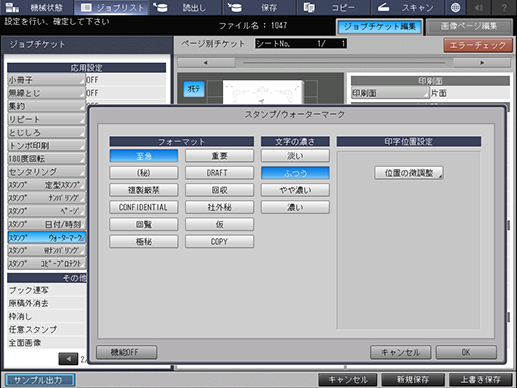Select the 画像ページ編集 tab
Image resolution: width=517 pixels, height=388 pixels.
tap(469, 27)
